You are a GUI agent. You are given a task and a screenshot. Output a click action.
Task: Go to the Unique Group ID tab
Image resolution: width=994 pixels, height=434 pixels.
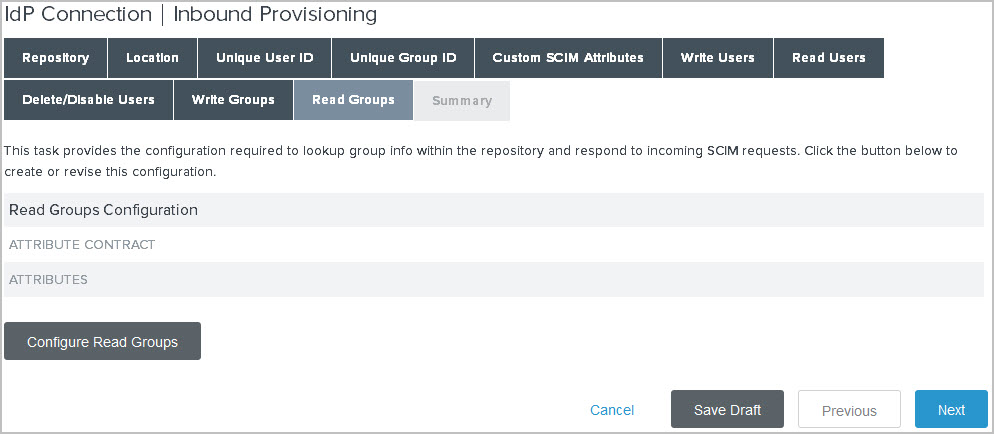[403, 58]
